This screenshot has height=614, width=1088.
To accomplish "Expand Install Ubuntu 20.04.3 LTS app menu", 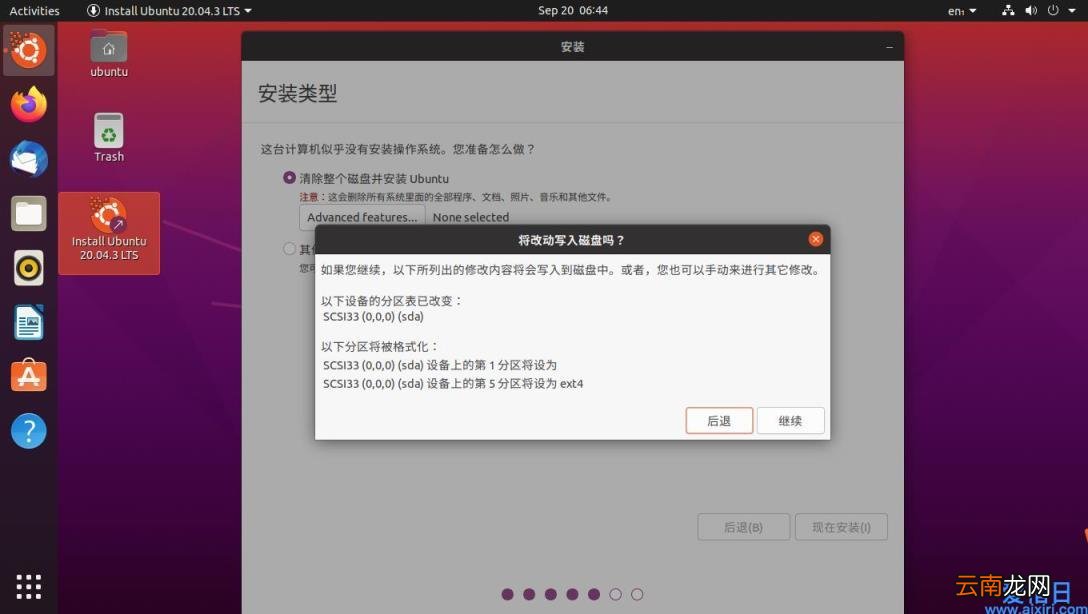I will tap(170, 10).
